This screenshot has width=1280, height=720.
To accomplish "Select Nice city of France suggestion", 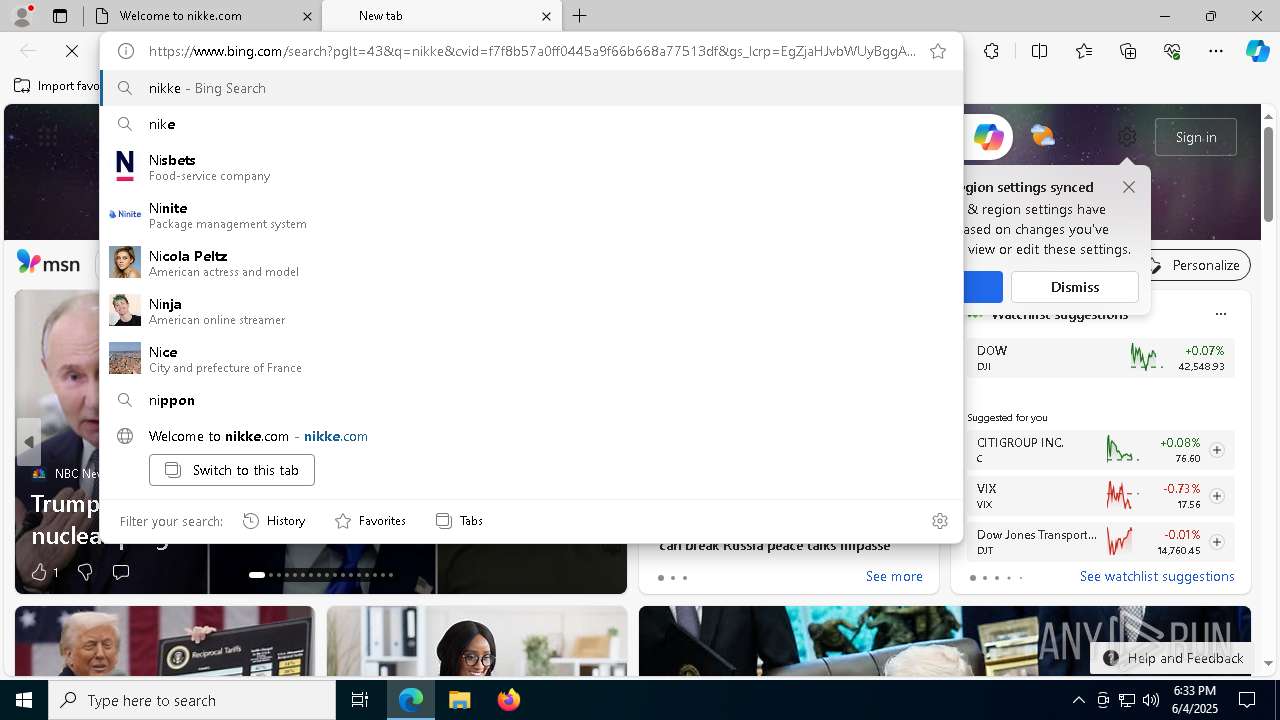I will tap(531, 359).
